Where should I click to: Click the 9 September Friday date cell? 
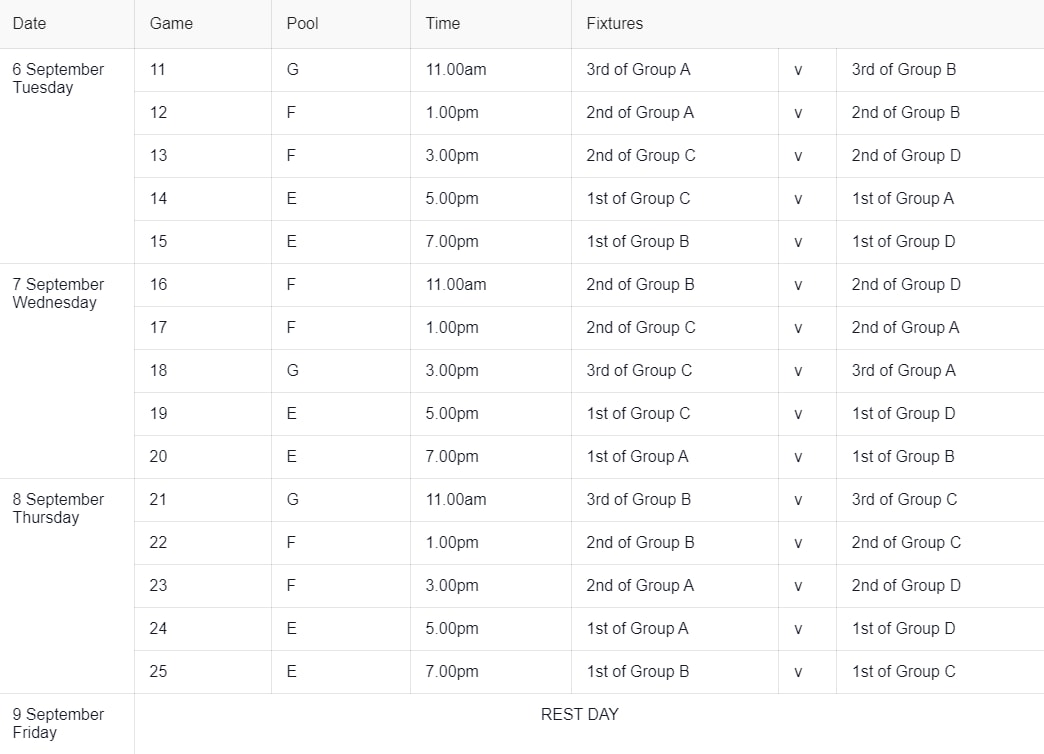(x=58, y=723)
